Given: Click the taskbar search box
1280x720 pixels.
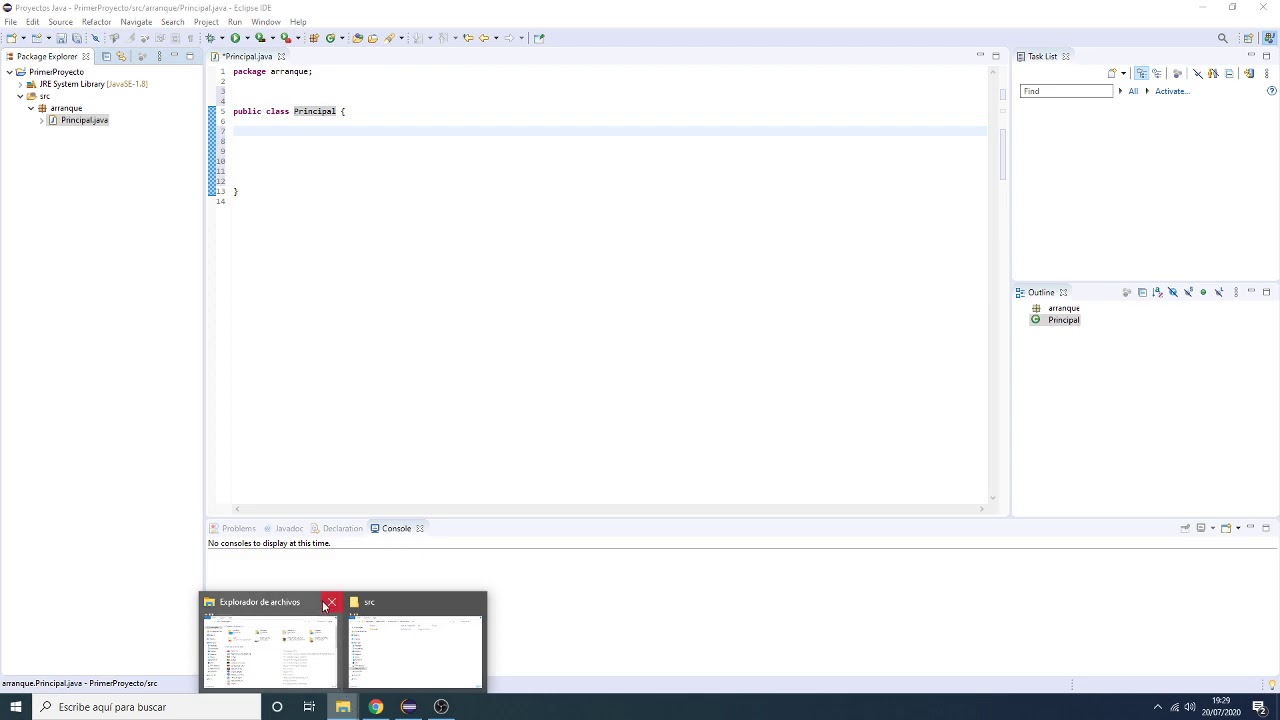Looking at the screenshot, I should (146, 707).
